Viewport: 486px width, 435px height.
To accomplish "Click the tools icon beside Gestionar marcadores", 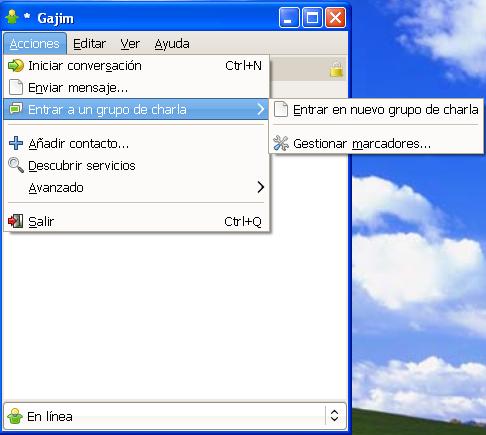I will point(281,143).
